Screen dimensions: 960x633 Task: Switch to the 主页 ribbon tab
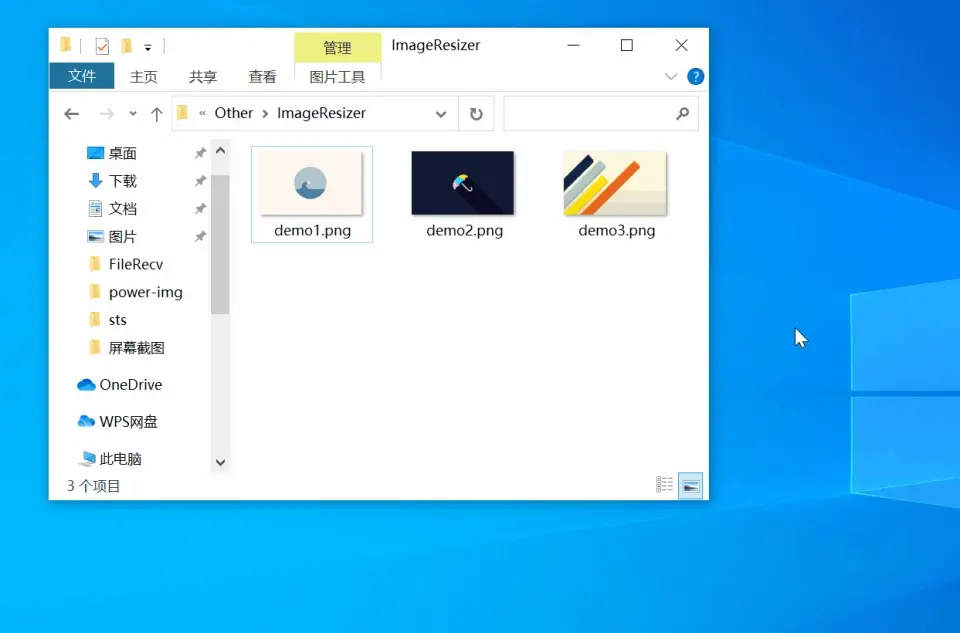143,77
